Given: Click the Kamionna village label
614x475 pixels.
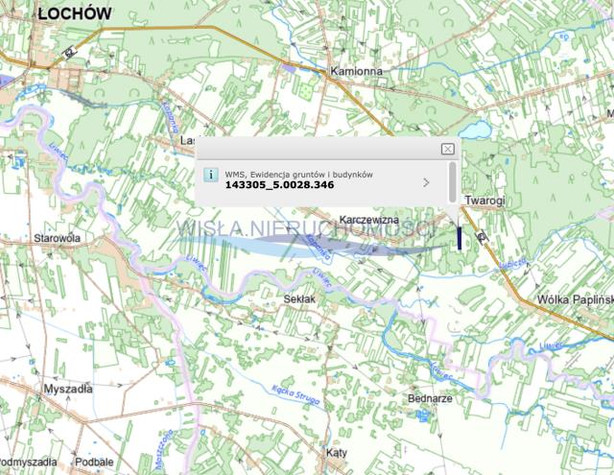Looking at the screenshot, I should (x=357, y=73).
